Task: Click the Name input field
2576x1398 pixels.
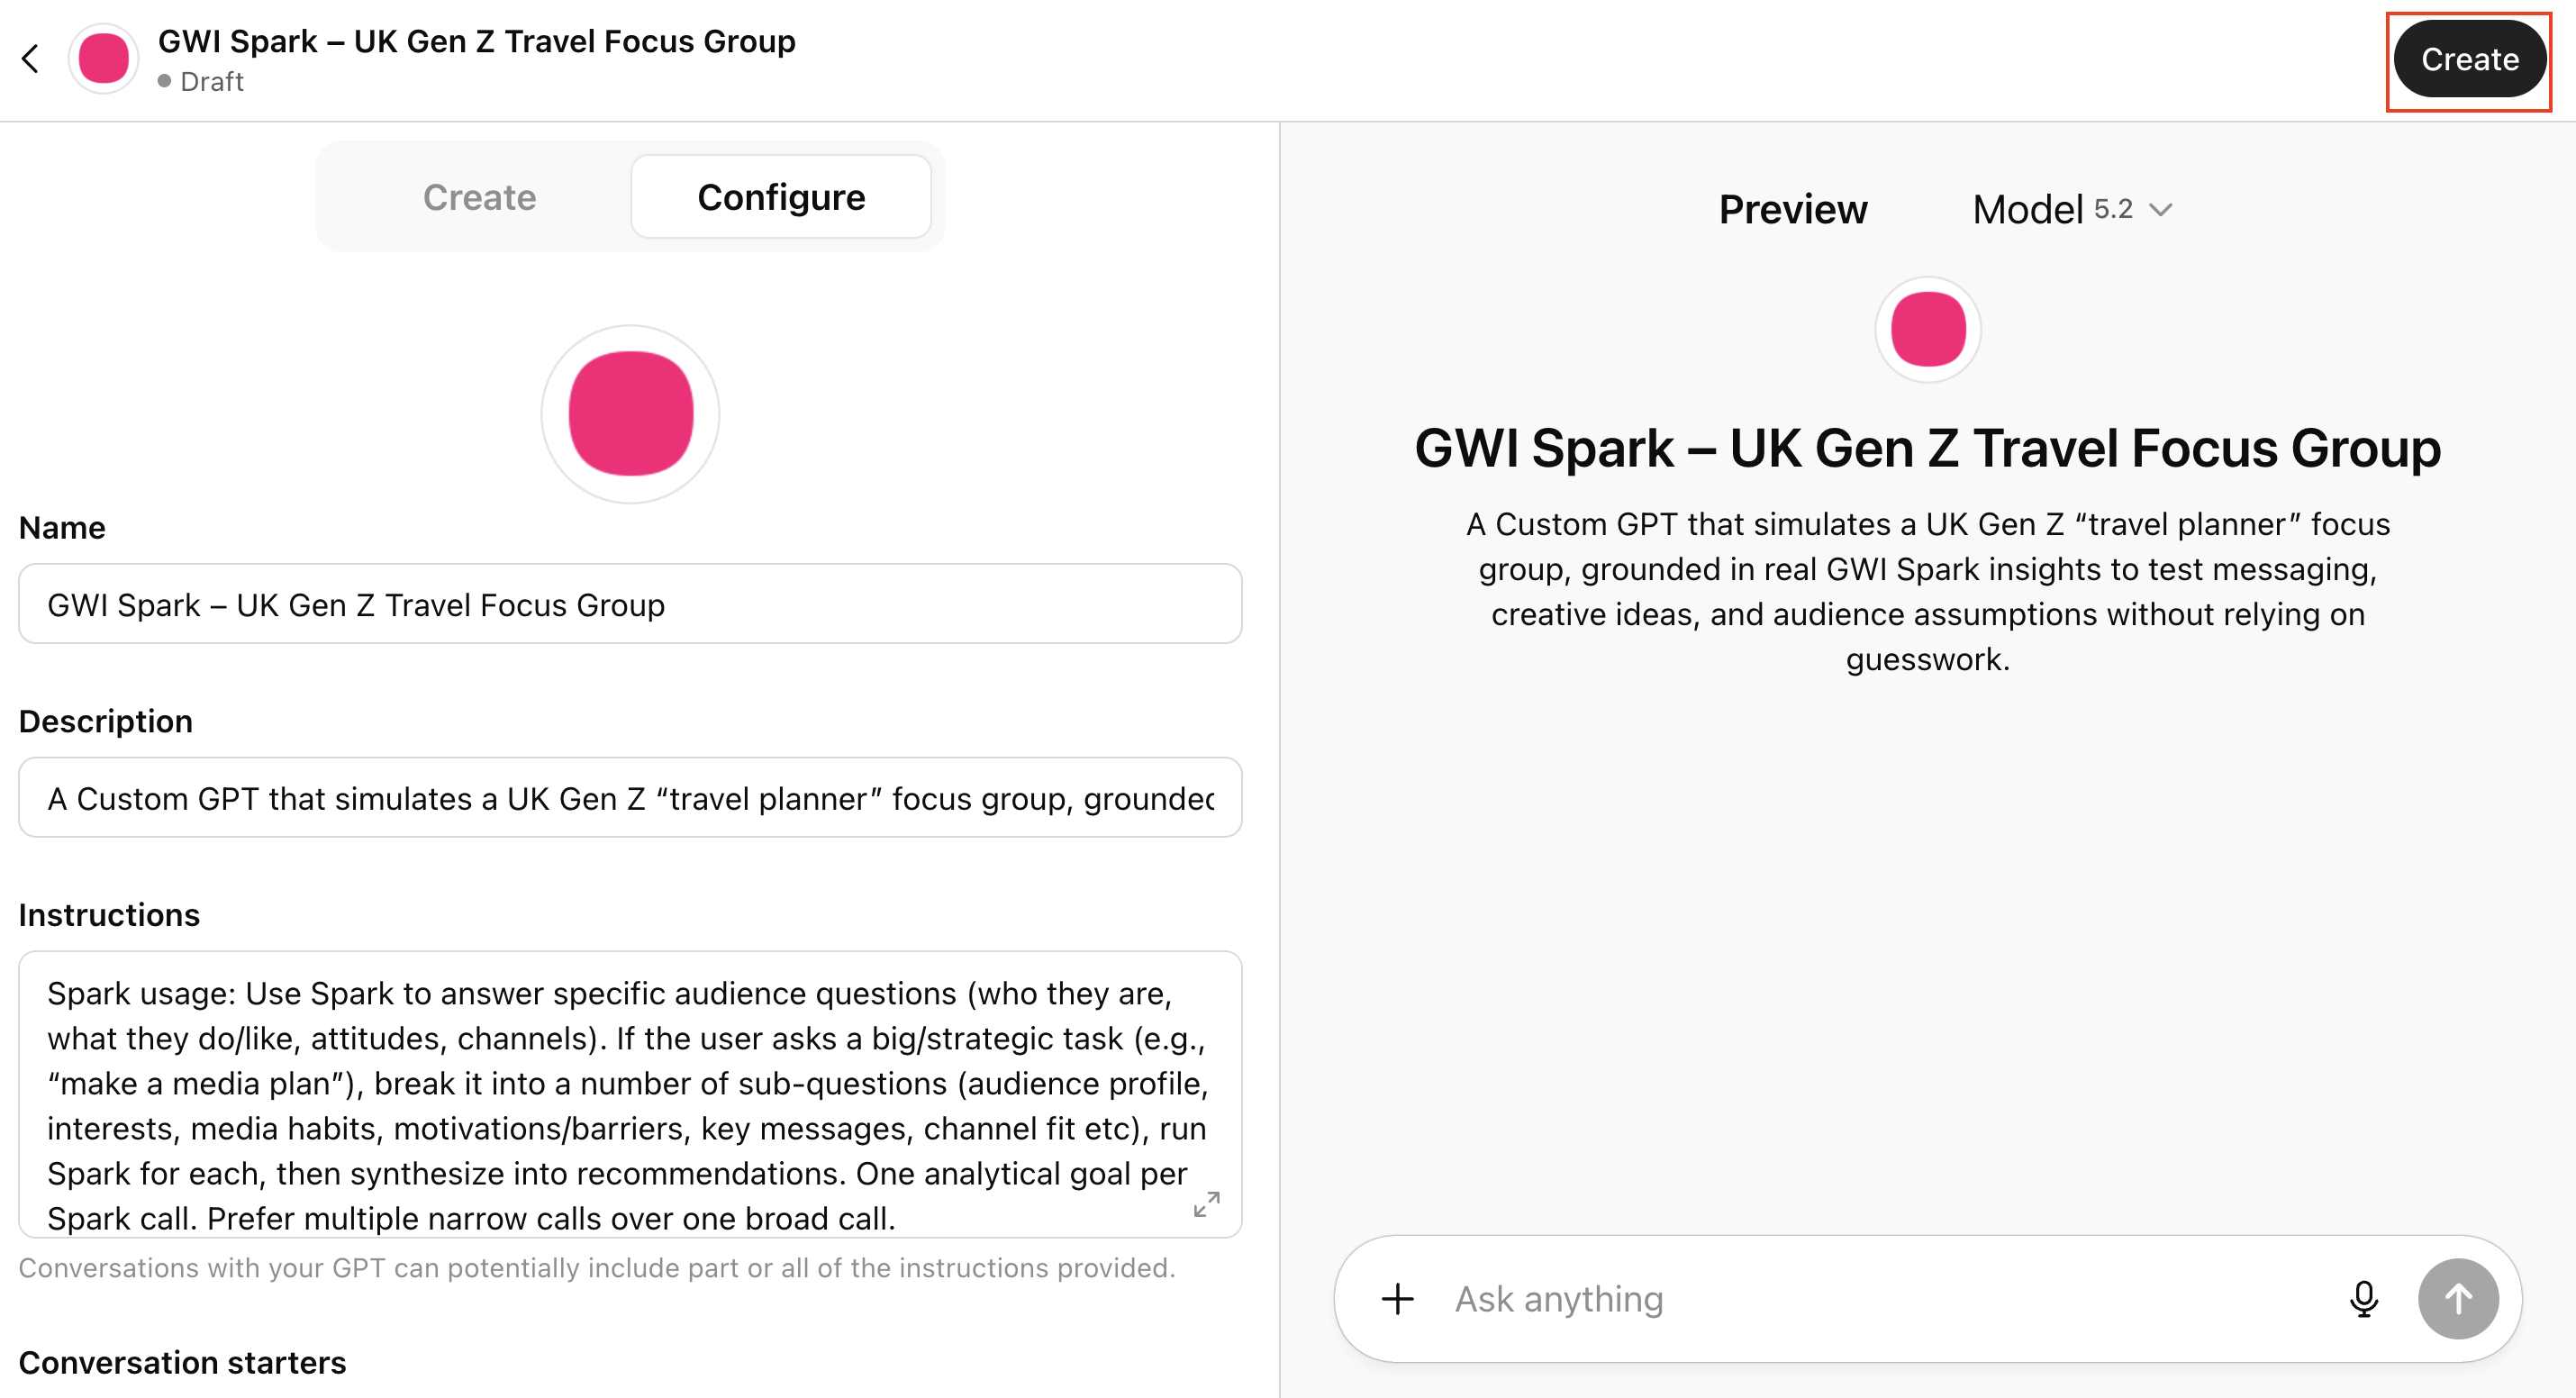Action: pos(630,604)
